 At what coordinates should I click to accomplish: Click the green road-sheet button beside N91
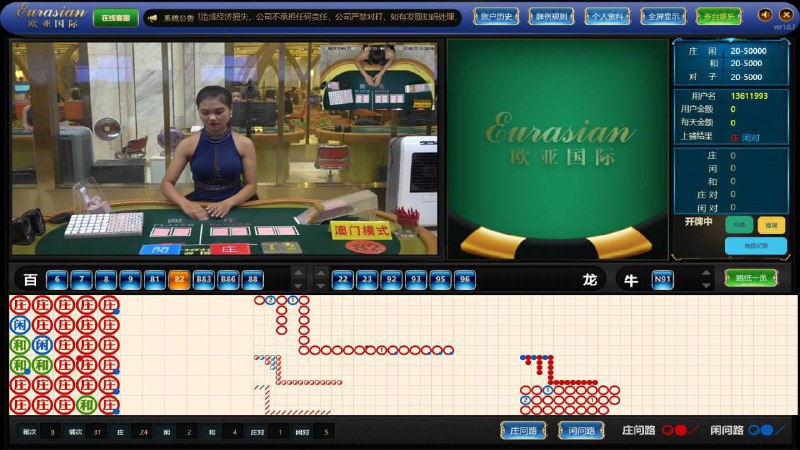tap(751, 279)
